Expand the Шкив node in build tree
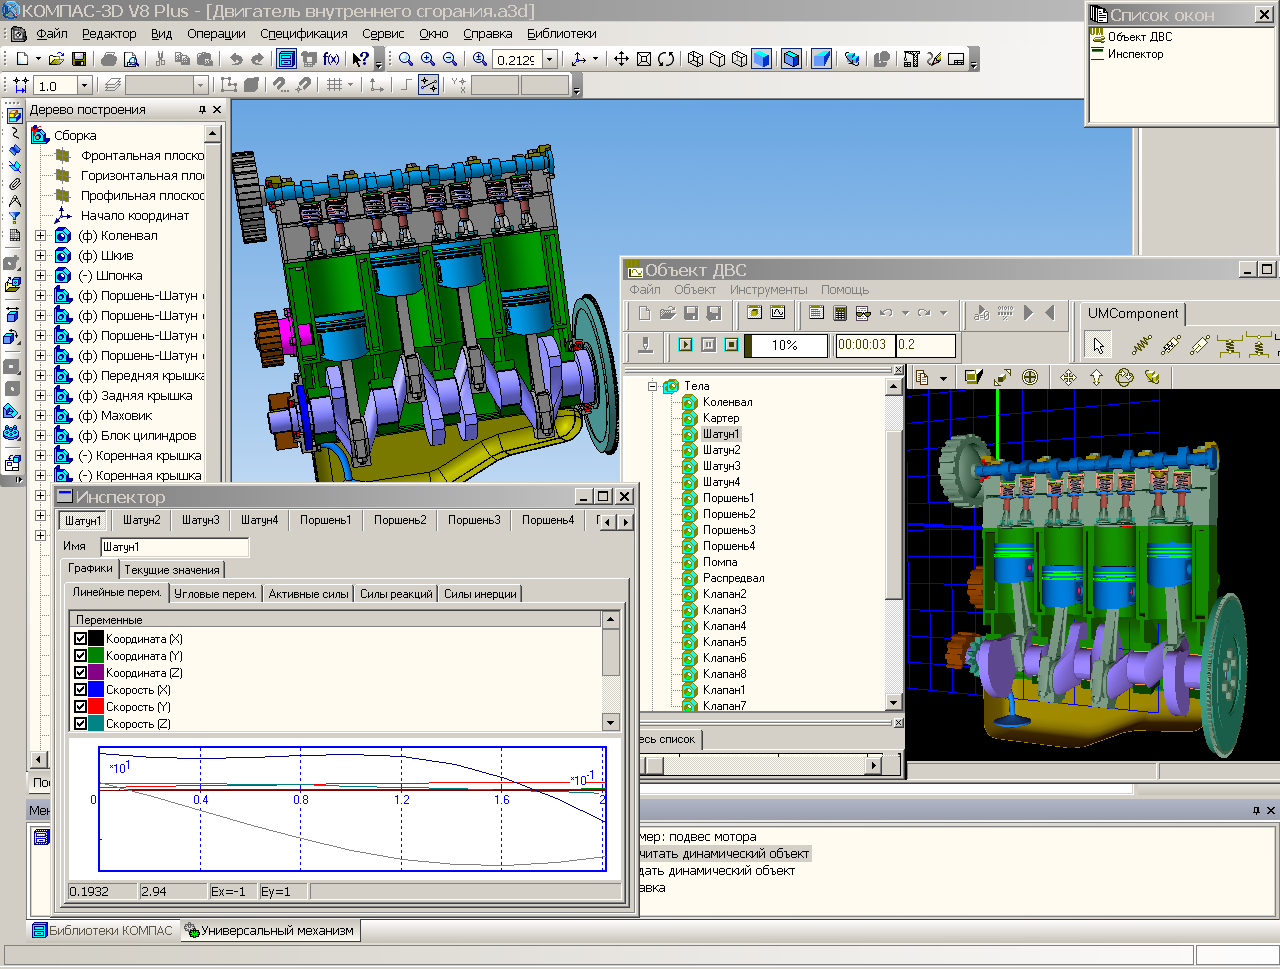Image resolution: width=1280 pixels, height=969 pixels. pyautogui.click(x=41, y=256)
